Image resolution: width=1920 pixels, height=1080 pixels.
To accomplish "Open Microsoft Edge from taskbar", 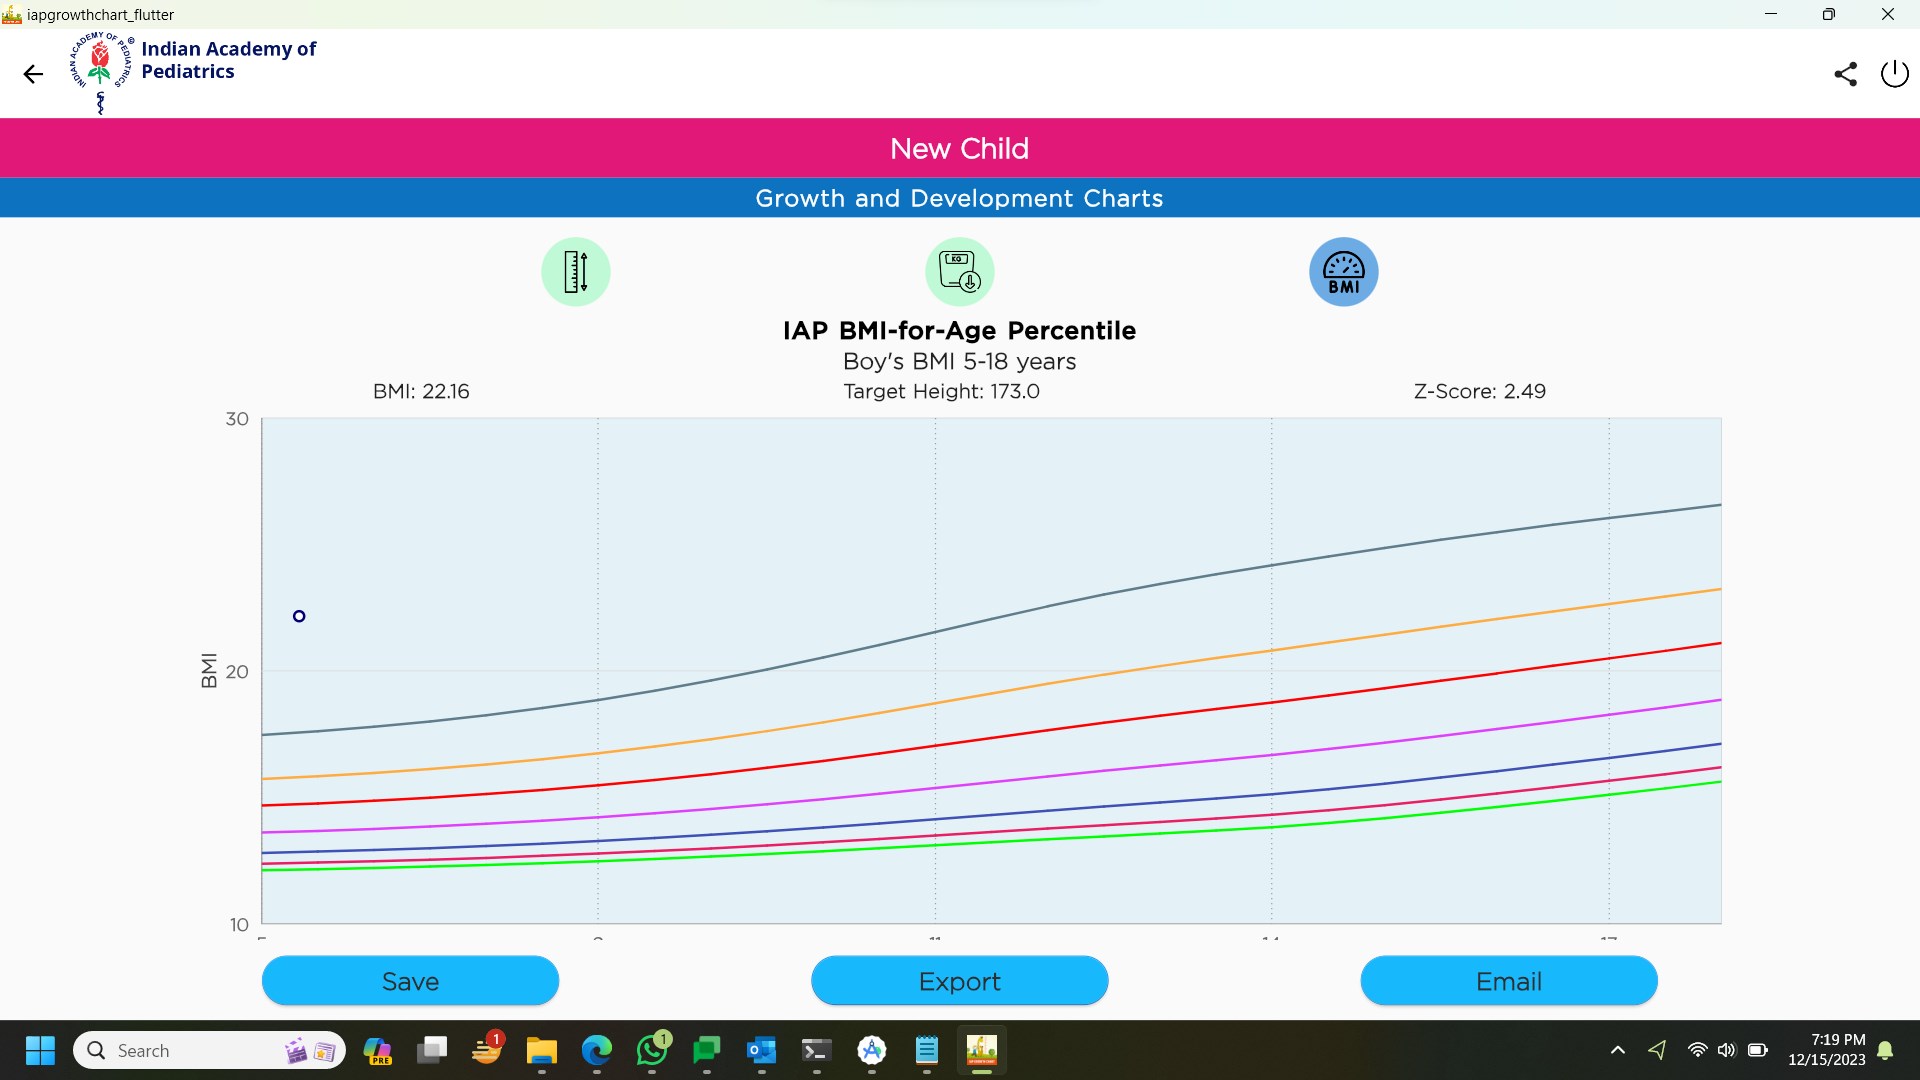I will click(597, 1050).
